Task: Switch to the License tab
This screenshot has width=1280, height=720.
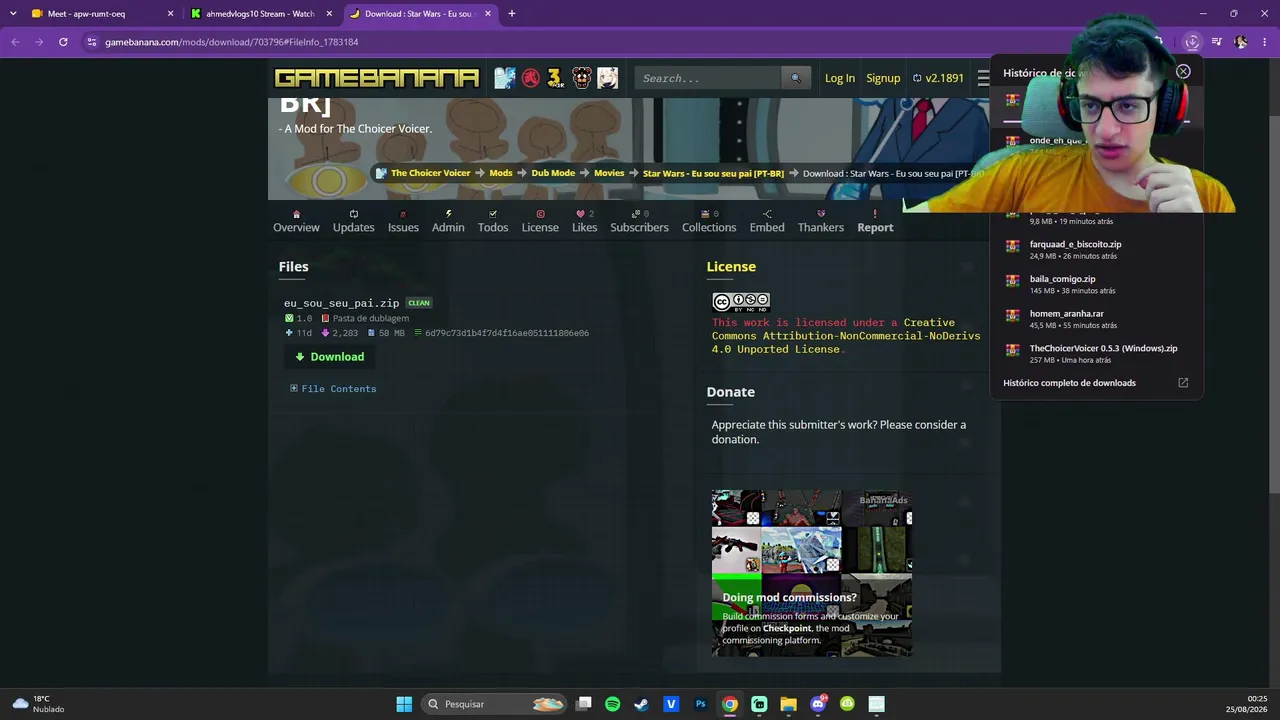Action: click(540, 221)
